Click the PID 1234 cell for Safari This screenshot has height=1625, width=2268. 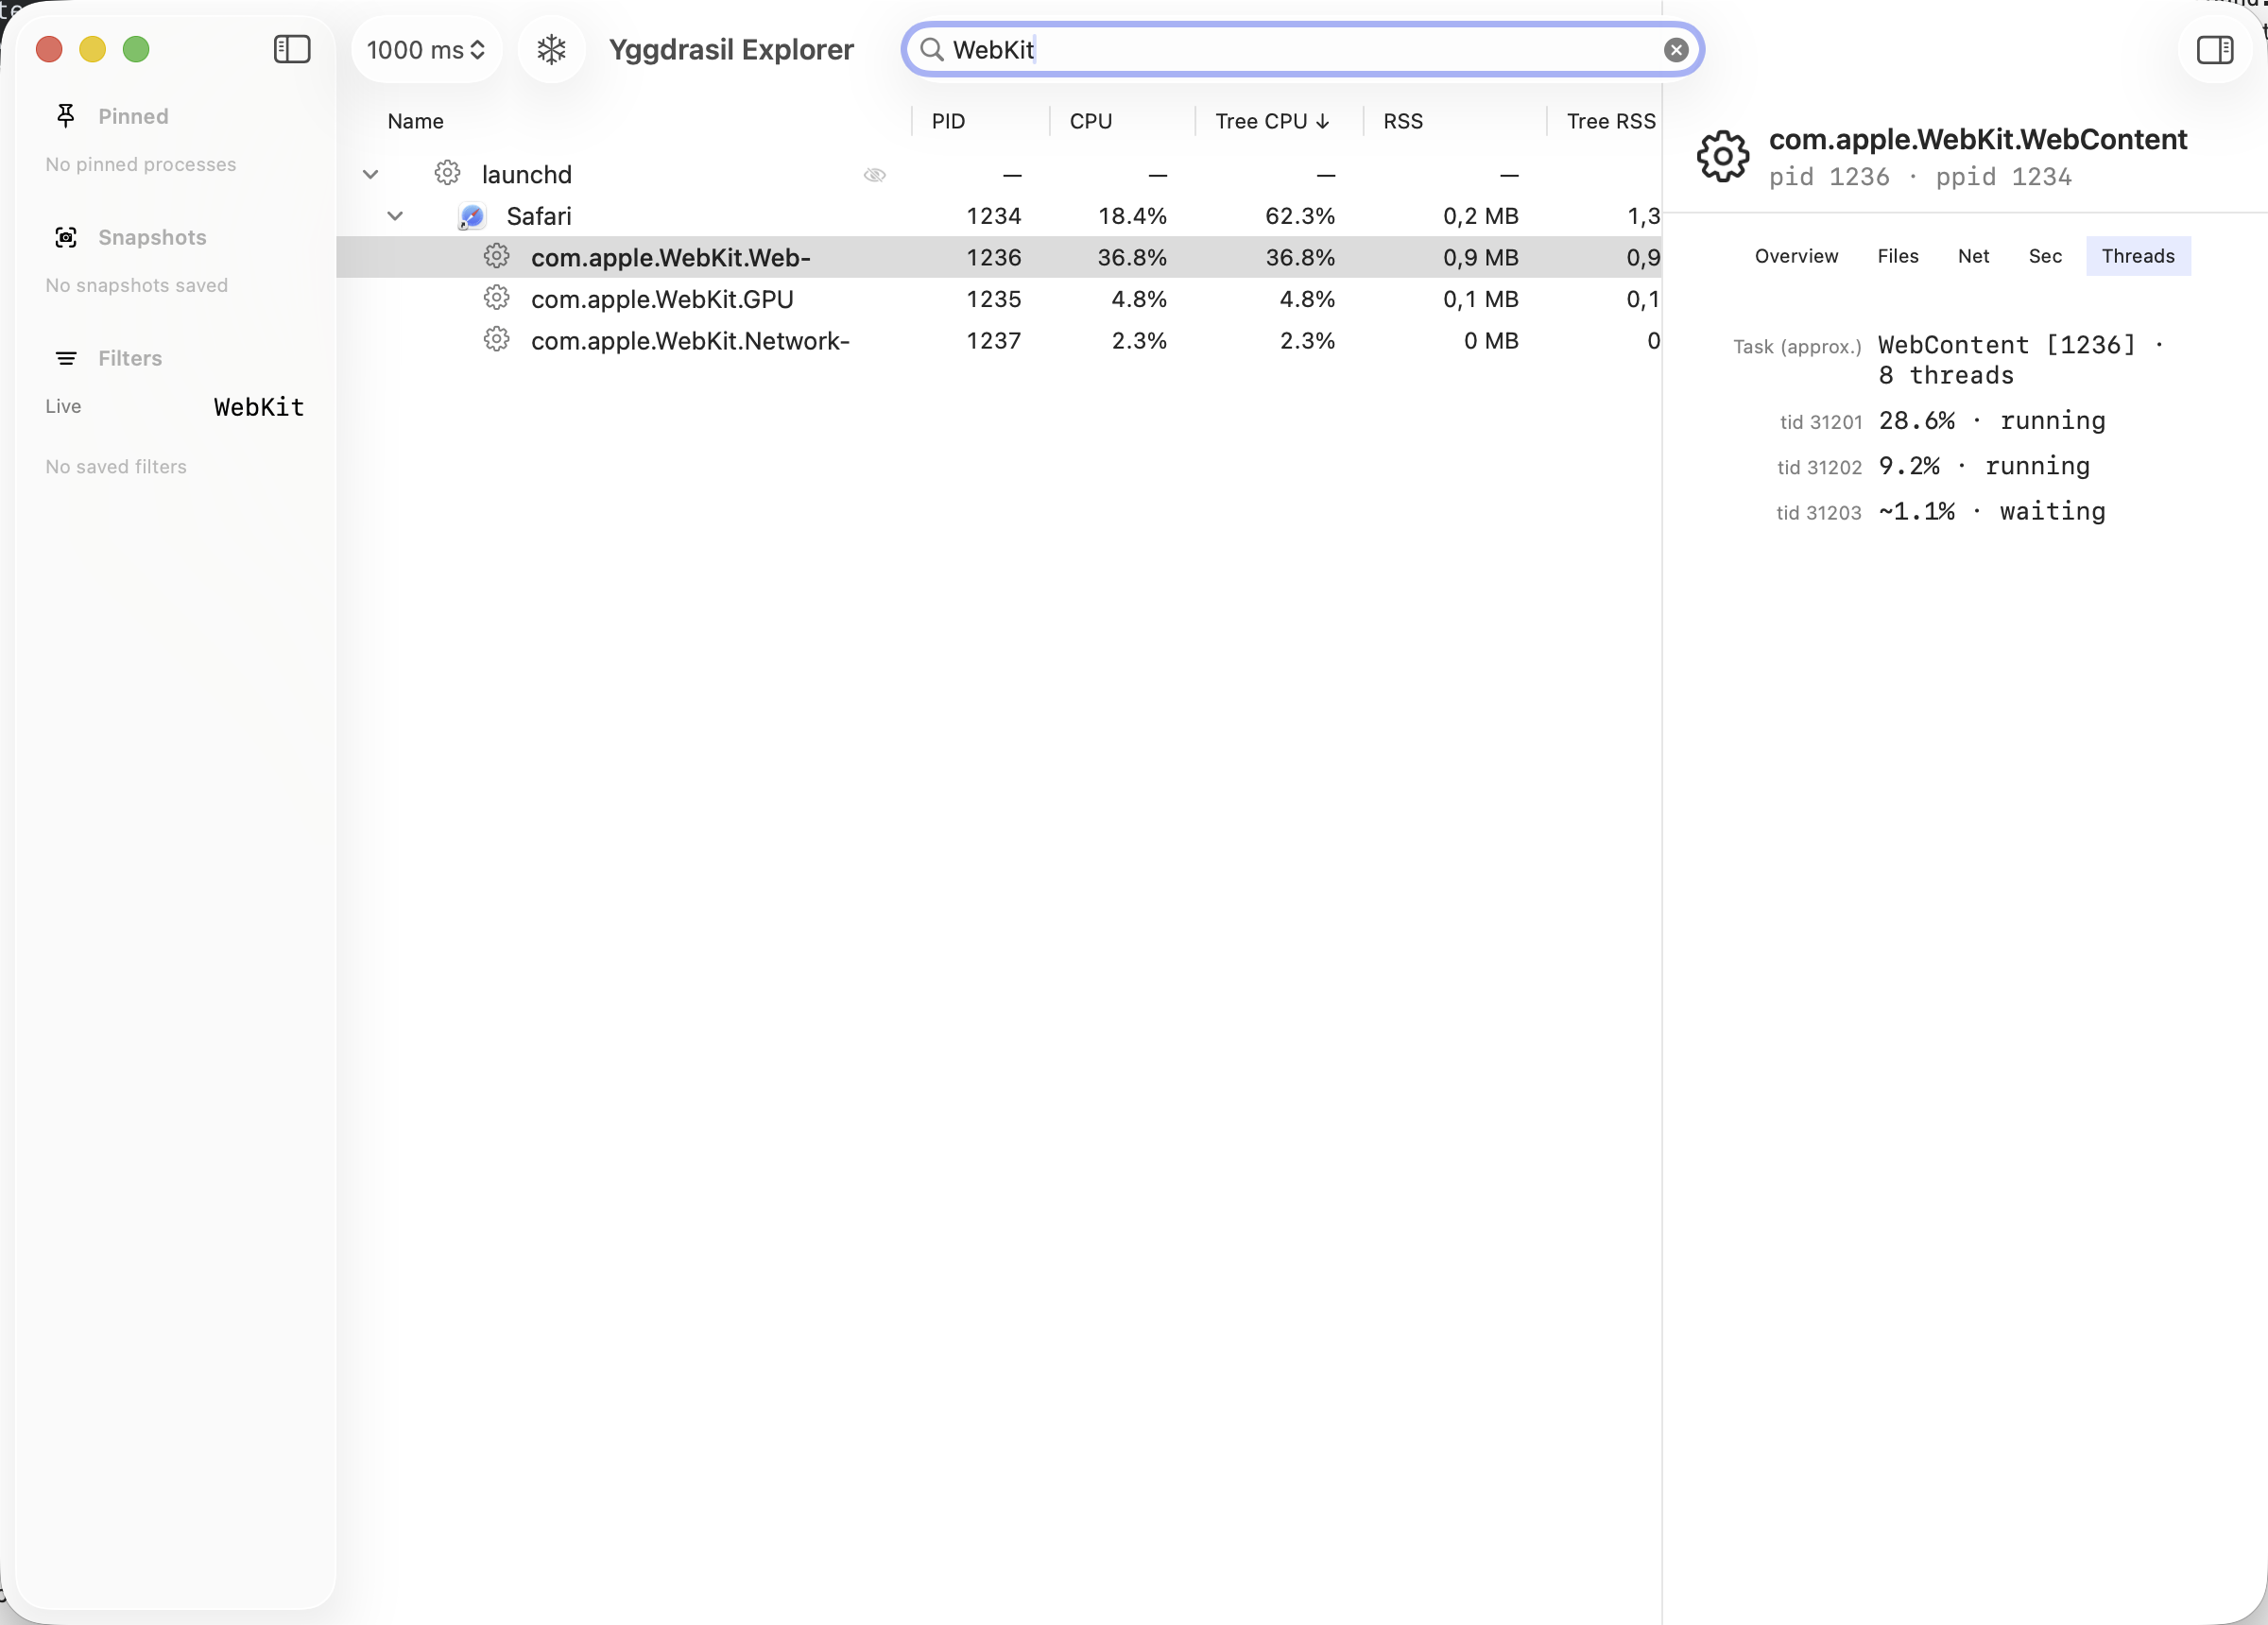pyautogui.click(x=993, y=216)
